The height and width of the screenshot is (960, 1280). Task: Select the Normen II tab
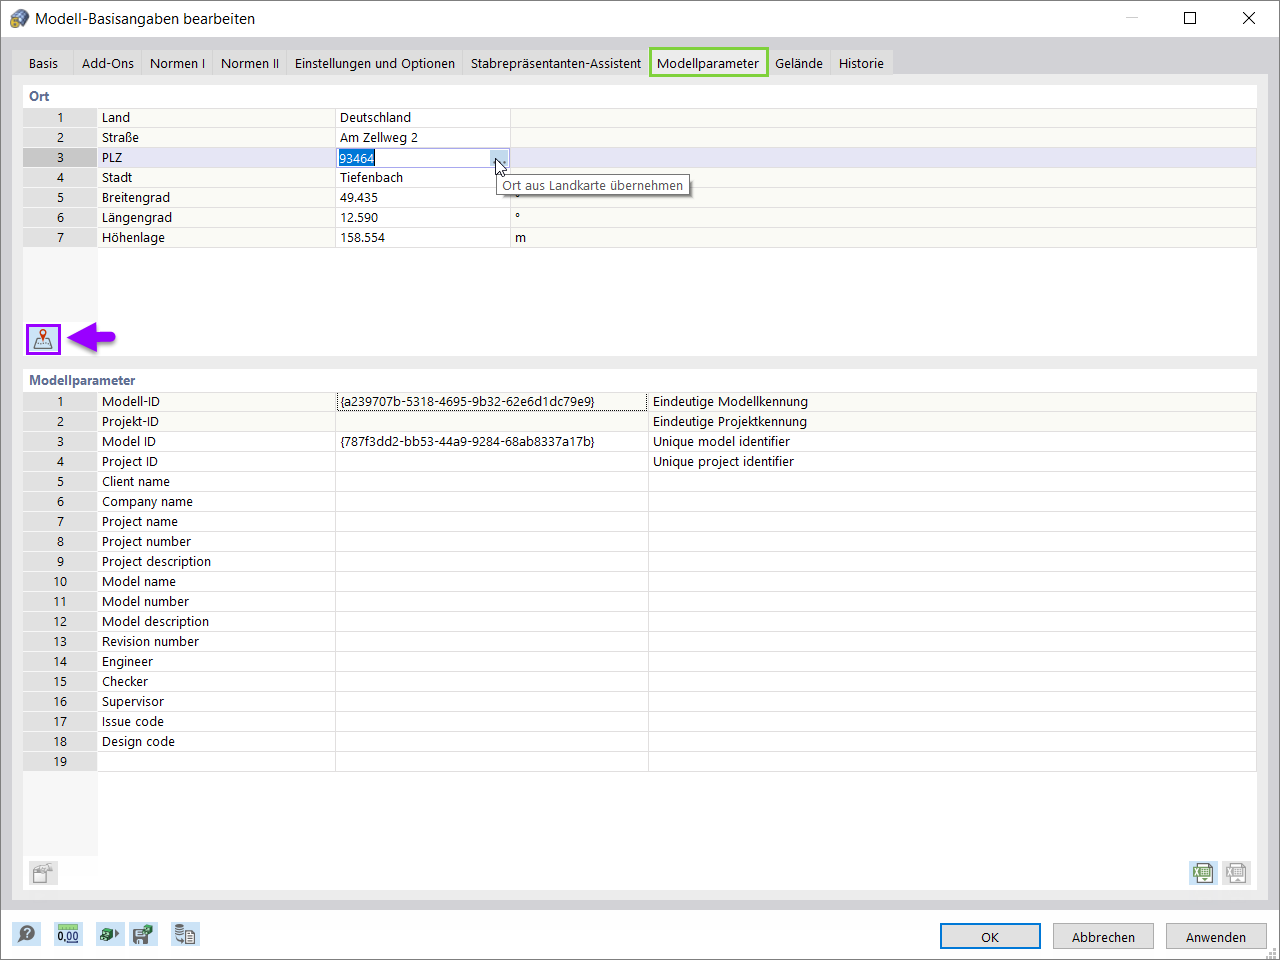250,63
